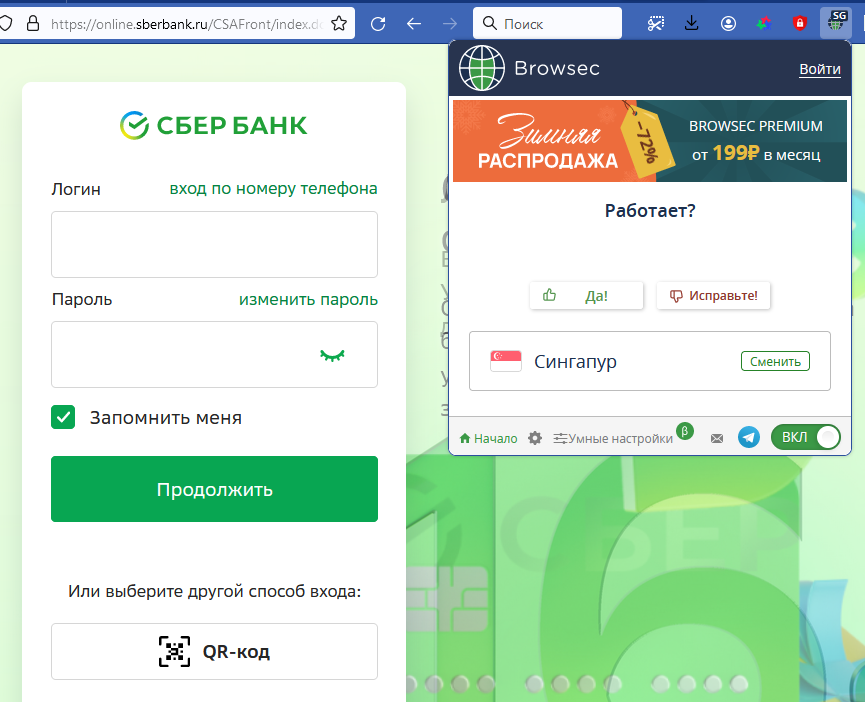Turn off the VPN with ВКЛ switch
This screenshot has width=865, height=702.
click(x=806, y=437)
